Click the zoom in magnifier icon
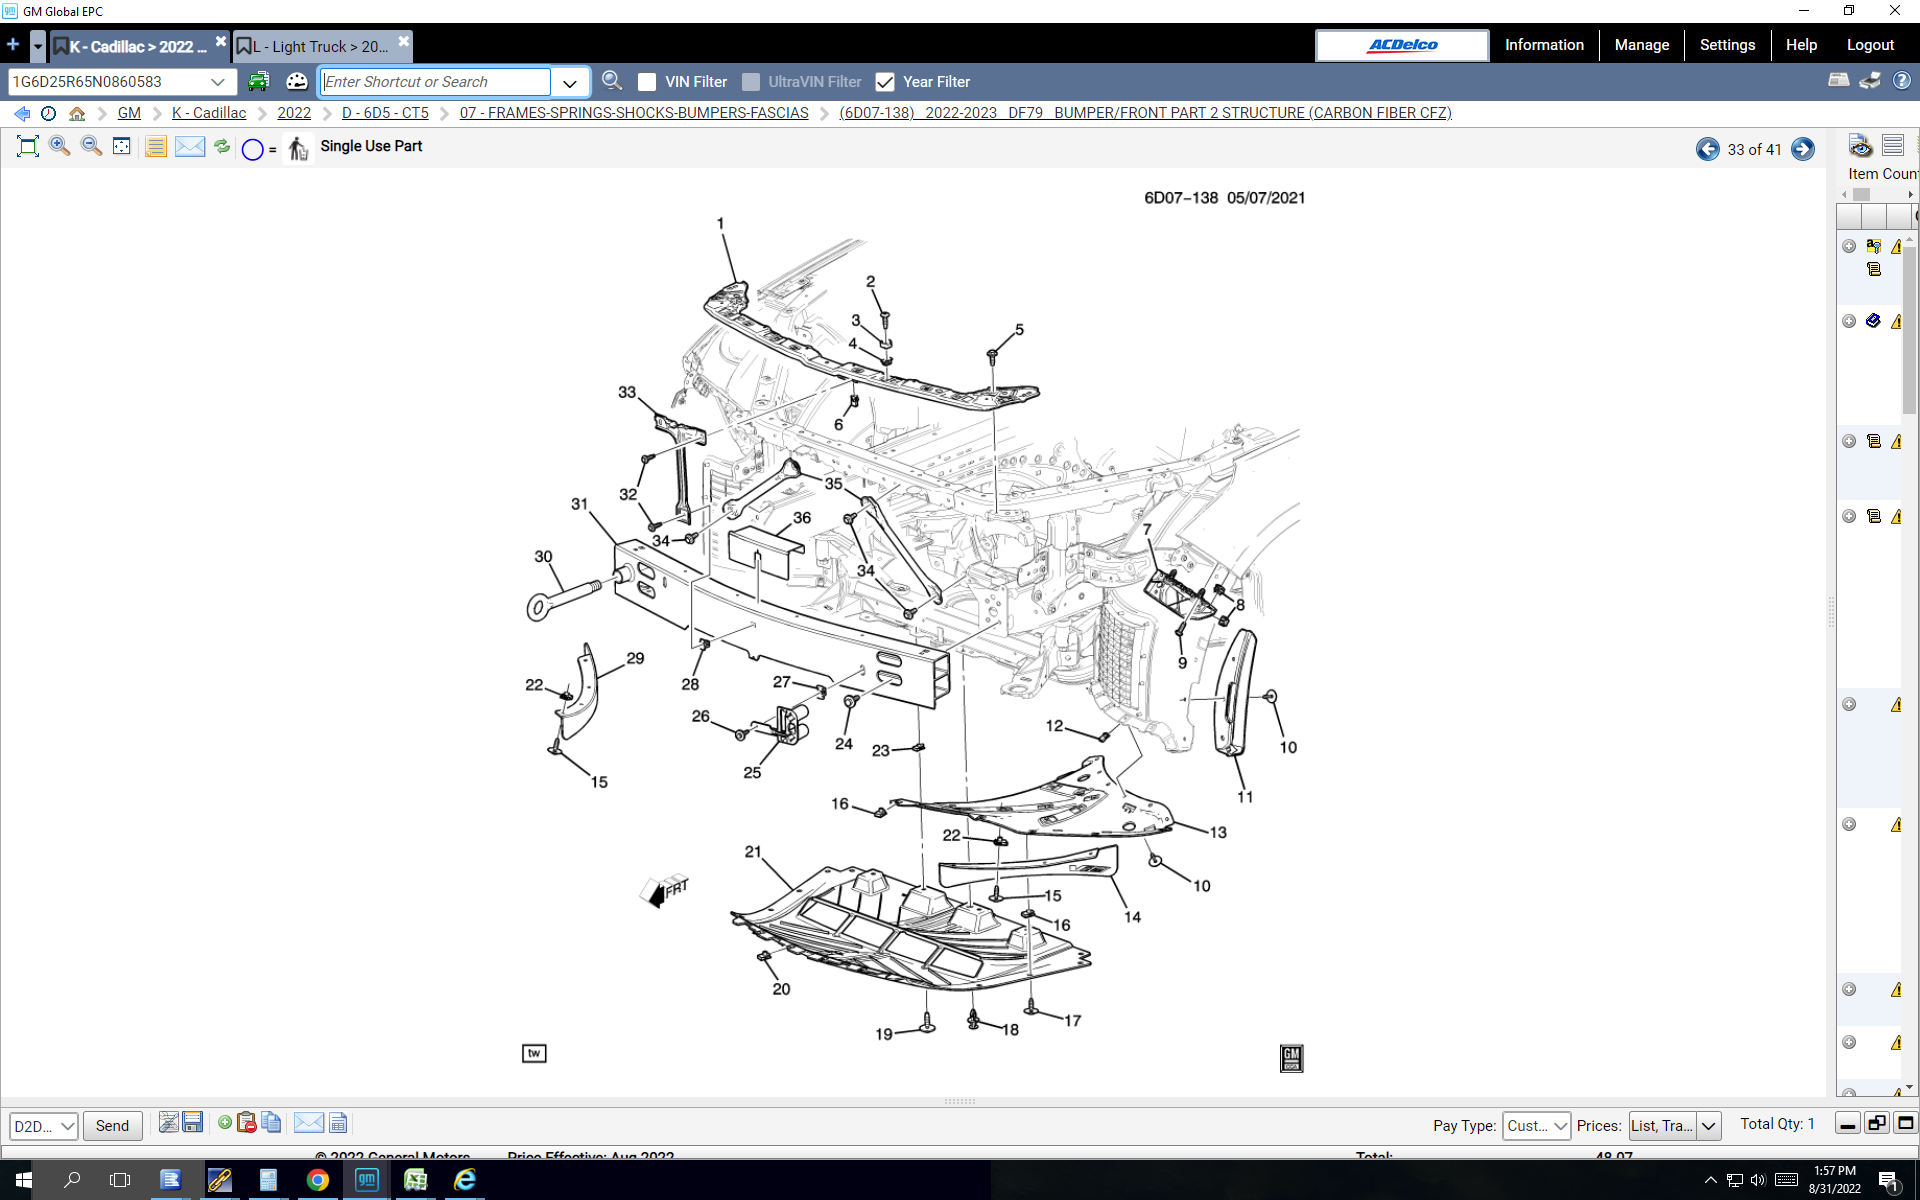The height and width of the screenshot is (1200, 1920). tap(59, 147)
